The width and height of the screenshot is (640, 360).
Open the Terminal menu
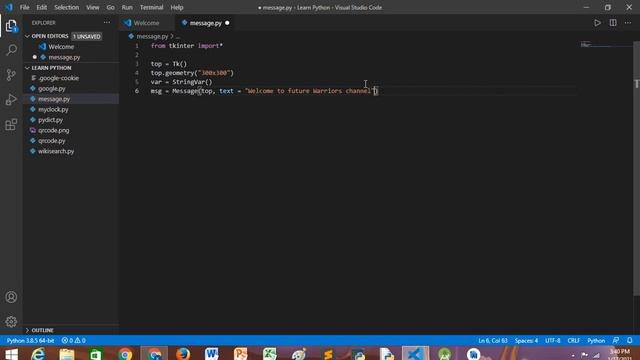click(151, 7)
